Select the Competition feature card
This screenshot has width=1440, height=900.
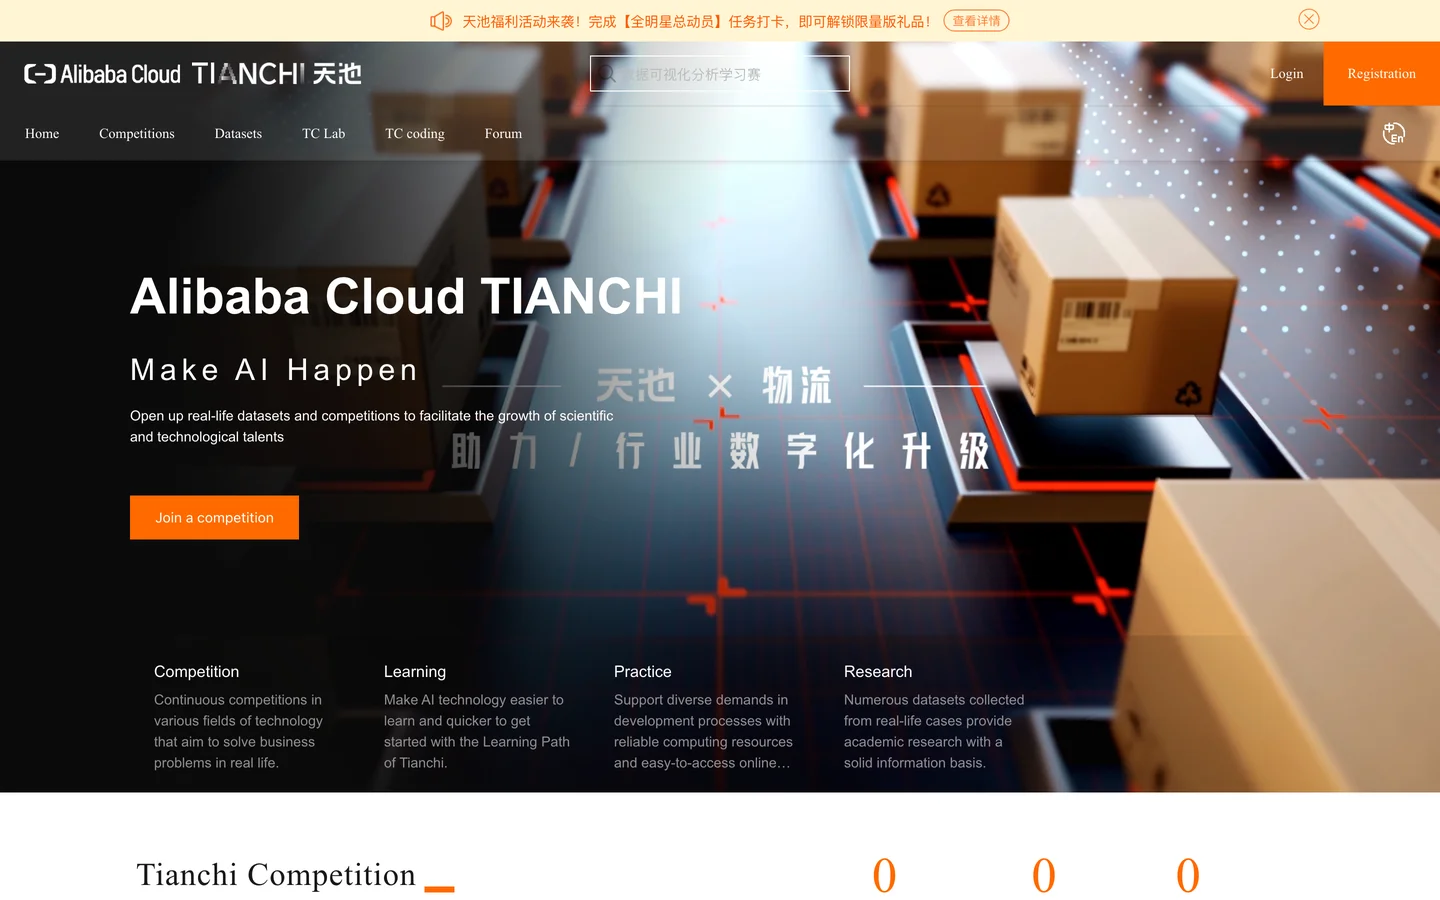241,716
